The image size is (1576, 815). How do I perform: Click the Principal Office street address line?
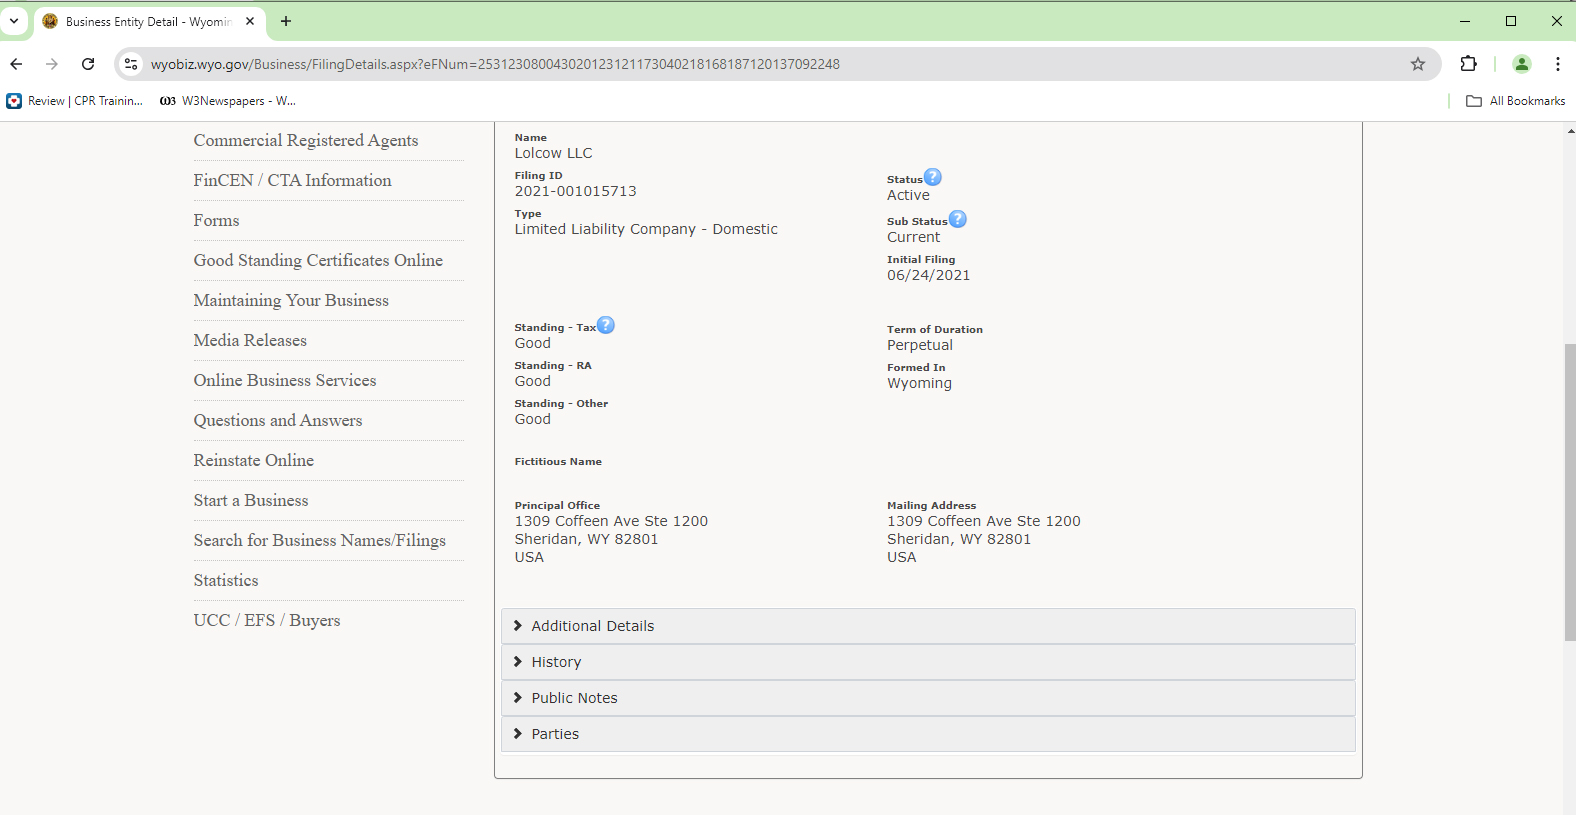coord(611,521)
